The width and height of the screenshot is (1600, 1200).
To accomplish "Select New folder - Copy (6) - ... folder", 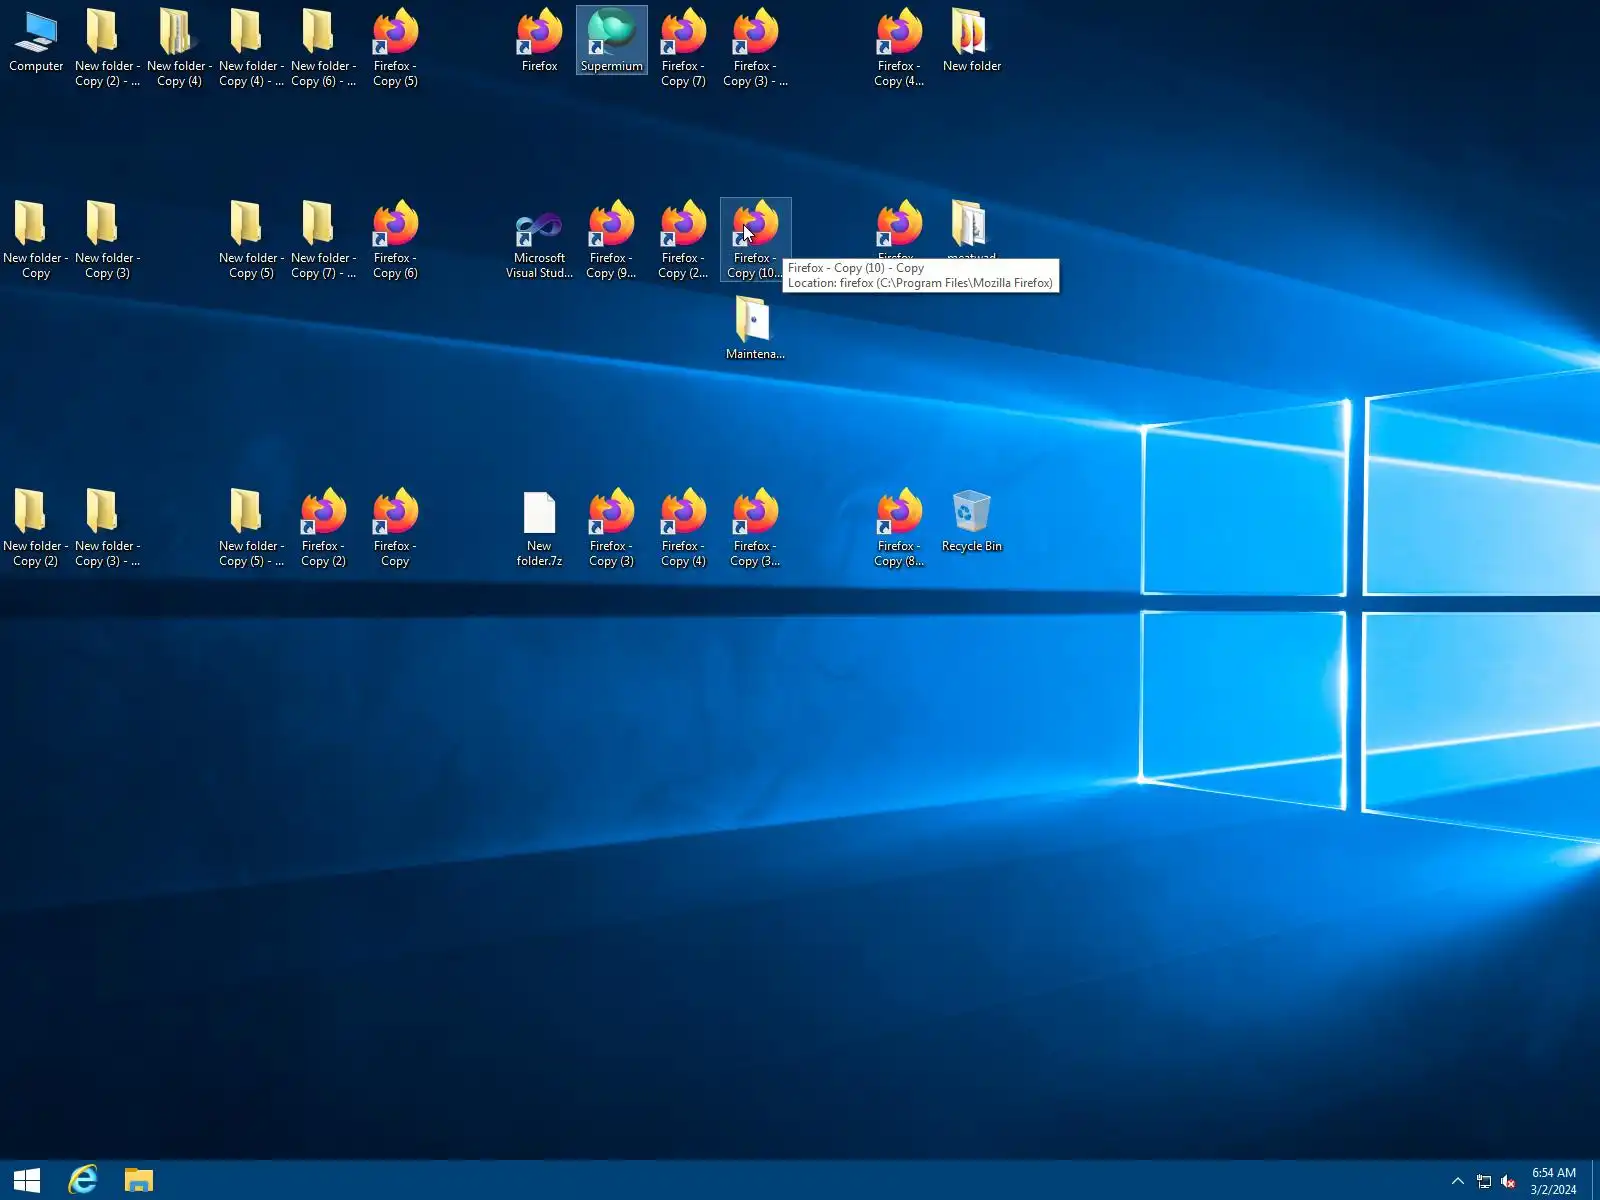I will 323,48.
